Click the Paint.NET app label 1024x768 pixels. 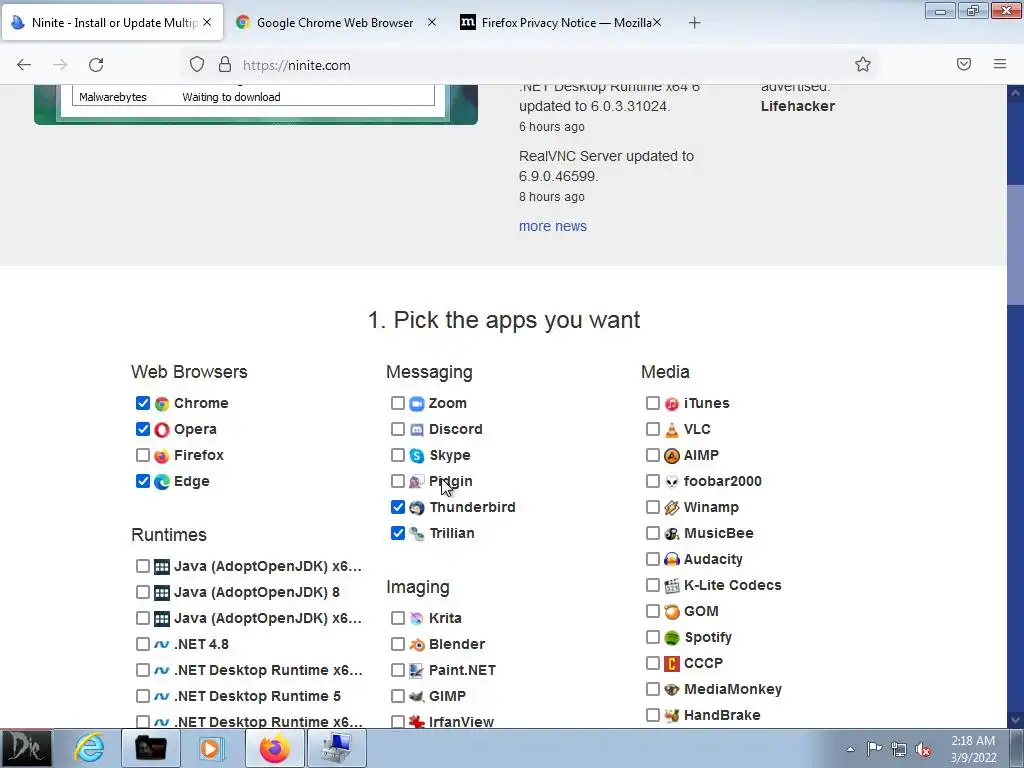[462, 670]
